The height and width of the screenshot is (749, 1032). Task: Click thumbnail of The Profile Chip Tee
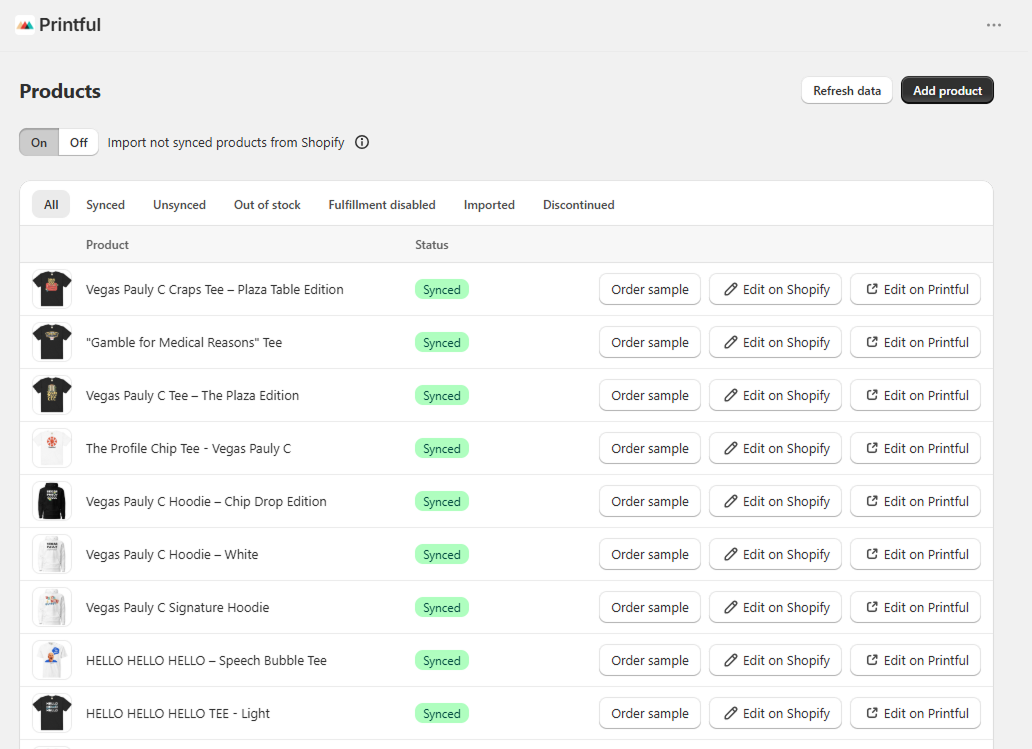[x=52, y=448]
